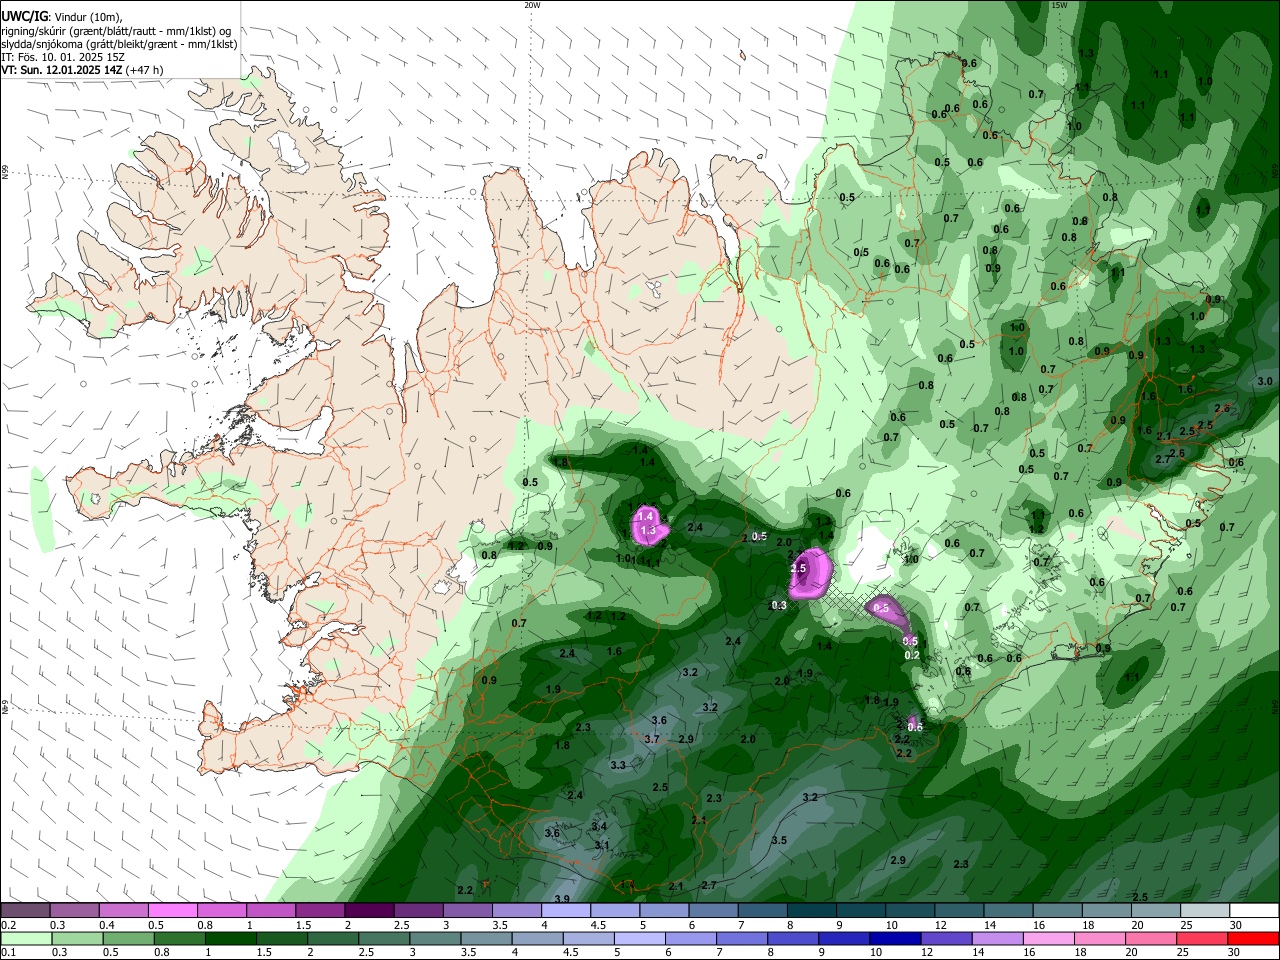Image resolution: width=1280 pixels, height=960 pixels.
Task: Click the pale violet swatch between 14 and 16 in lower legend row
Action: [x=997, y=938]
